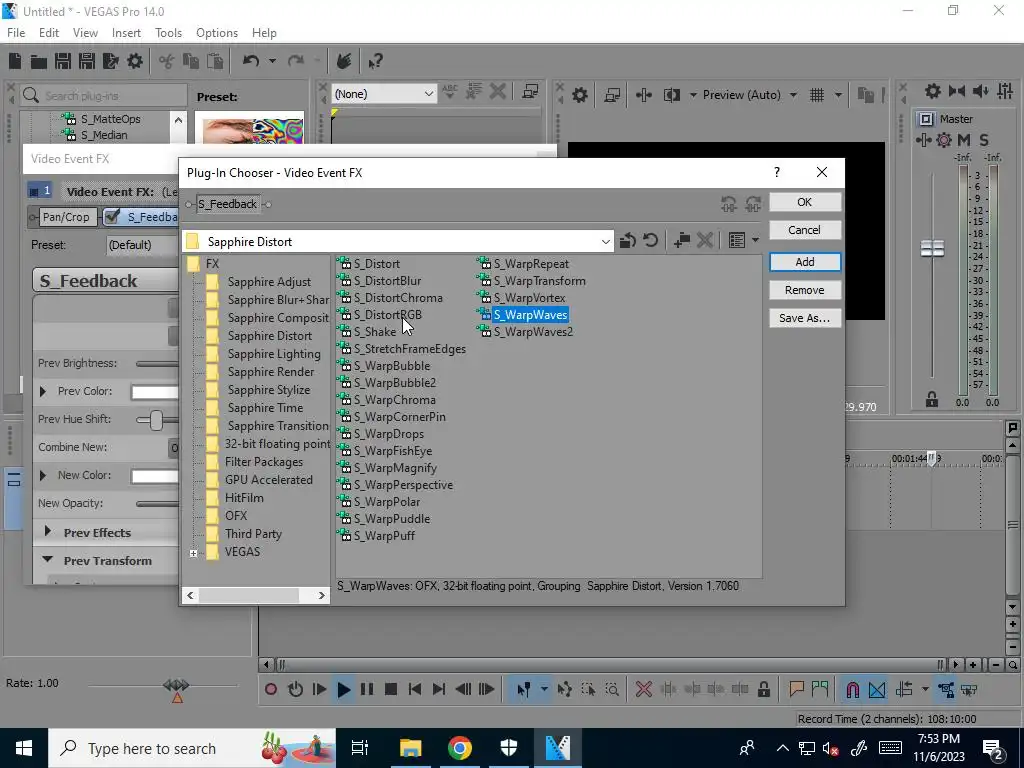Click the Play button in transport bar
This screenshot has height=768, width=1024.
click(344, 689)
